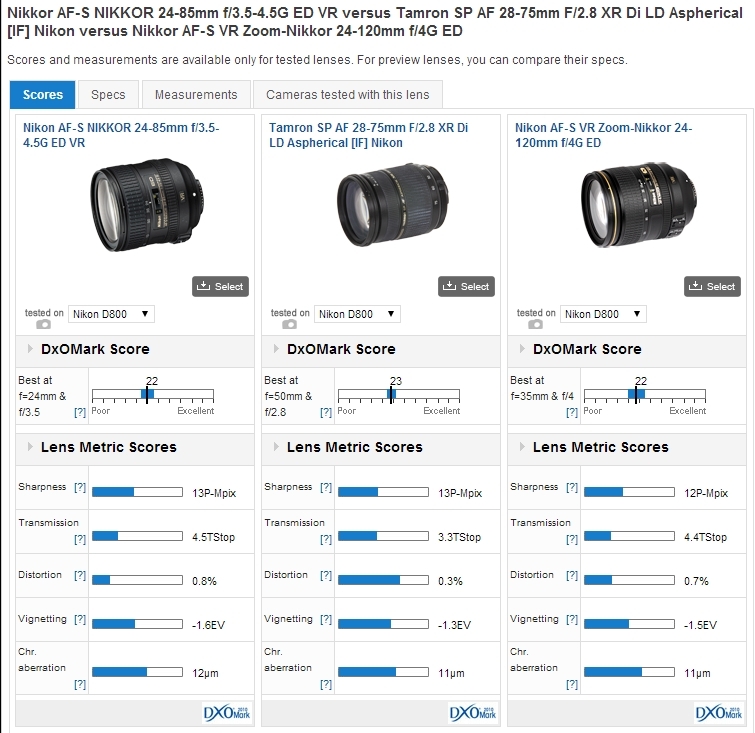Open the Transmission help icon for Tamron lens
Screen dimensions: 755x733
pos(326,539)
